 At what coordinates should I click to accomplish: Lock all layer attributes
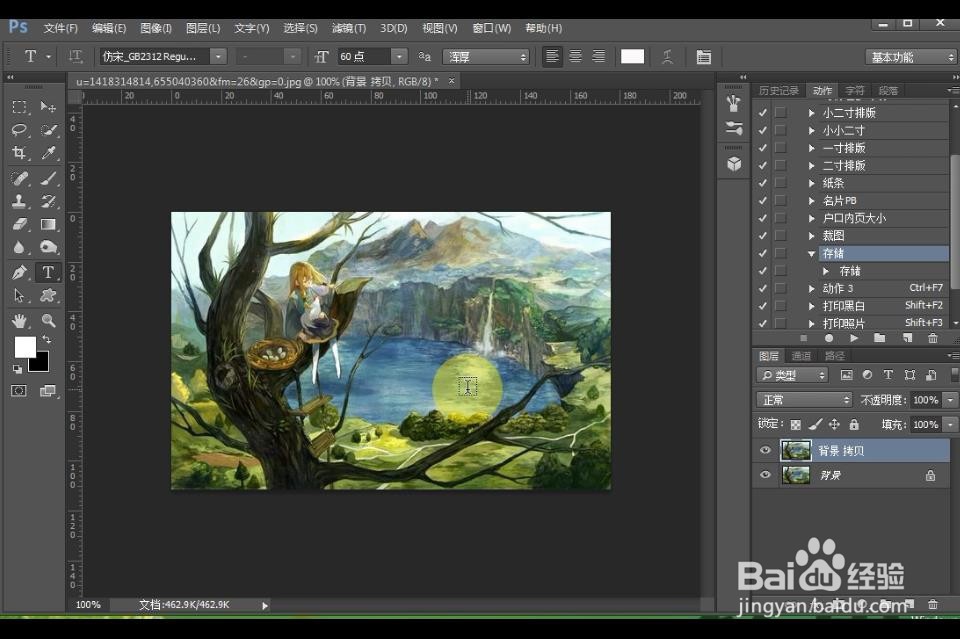[x=854, y=424]
